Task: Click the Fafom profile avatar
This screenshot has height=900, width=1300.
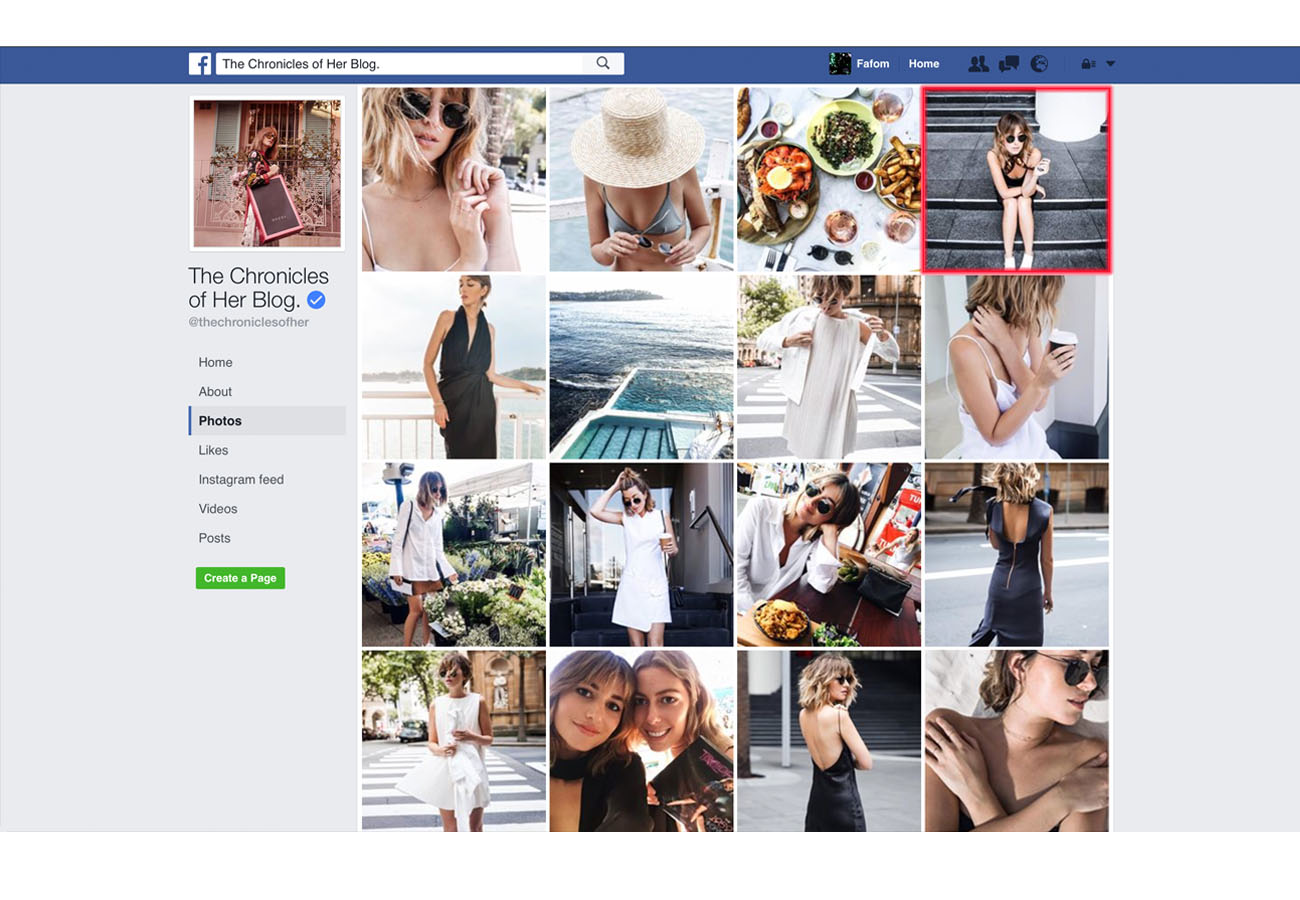Action: point(840,64)
